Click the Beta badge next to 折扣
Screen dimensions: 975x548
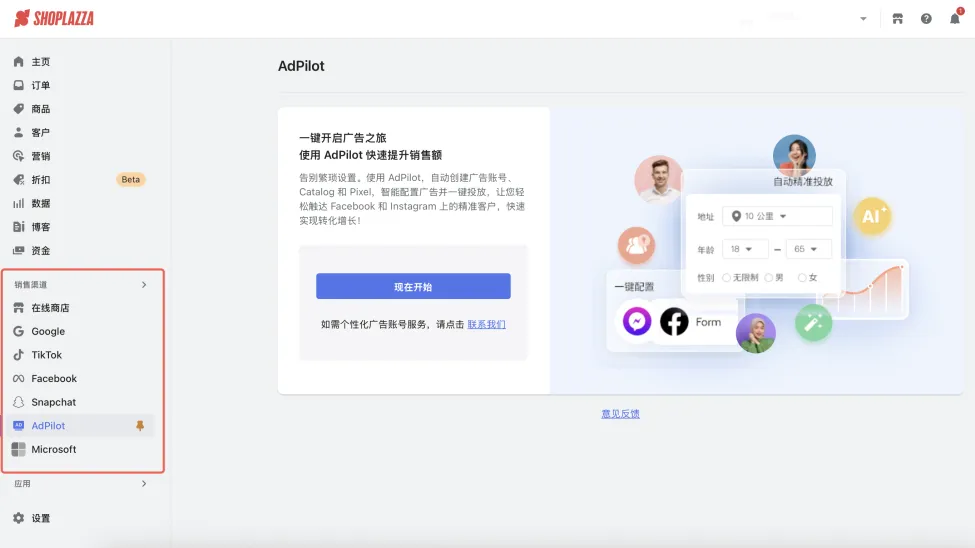tap(131, 179)
